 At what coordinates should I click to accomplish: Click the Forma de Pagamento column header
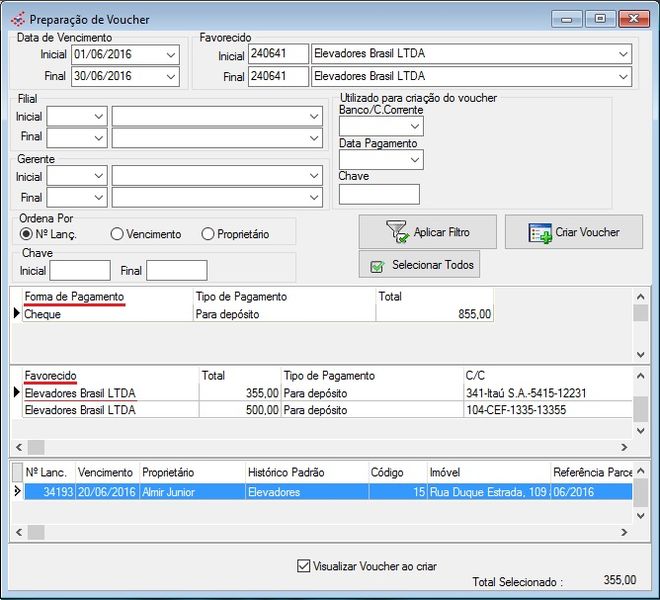(74, 297)
